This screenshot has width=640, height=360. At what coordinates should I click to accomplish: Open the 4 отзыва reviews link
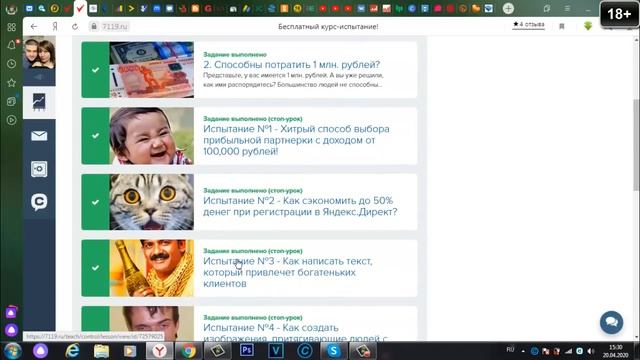(529, 24)
